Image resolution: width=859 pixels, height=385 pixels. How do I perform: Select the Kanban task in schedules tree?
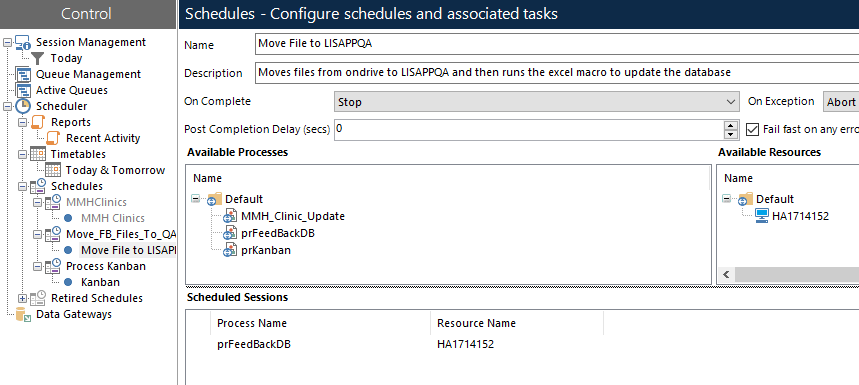(100, 283)
